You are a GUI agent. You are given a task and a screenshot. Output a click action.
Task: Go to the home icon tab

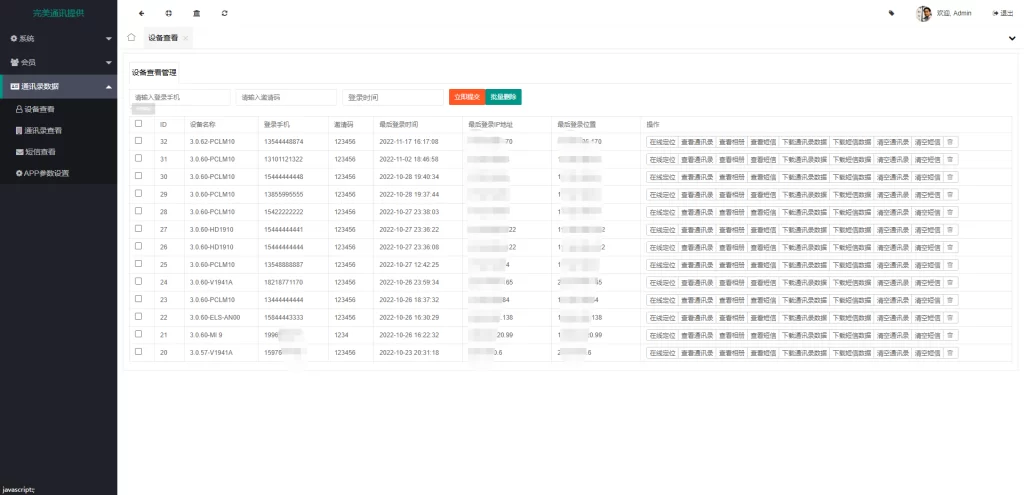coord(131,37)
